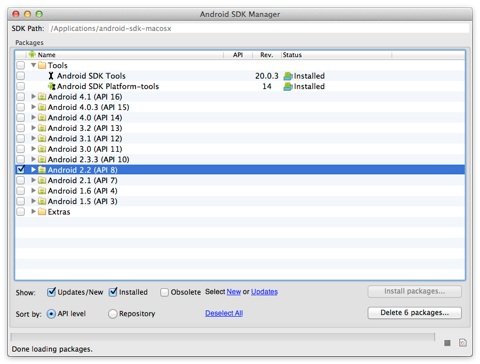
Task: Click the stop operation square icon
Action: click(447, 343)
